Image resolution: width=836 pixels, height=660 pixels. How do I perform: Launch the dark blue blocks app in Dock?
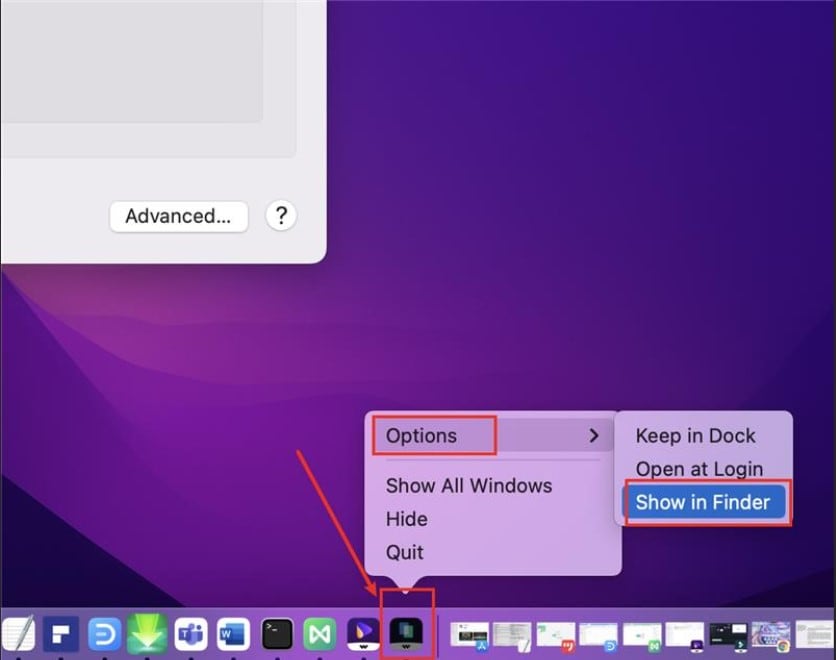coord(61,634)
